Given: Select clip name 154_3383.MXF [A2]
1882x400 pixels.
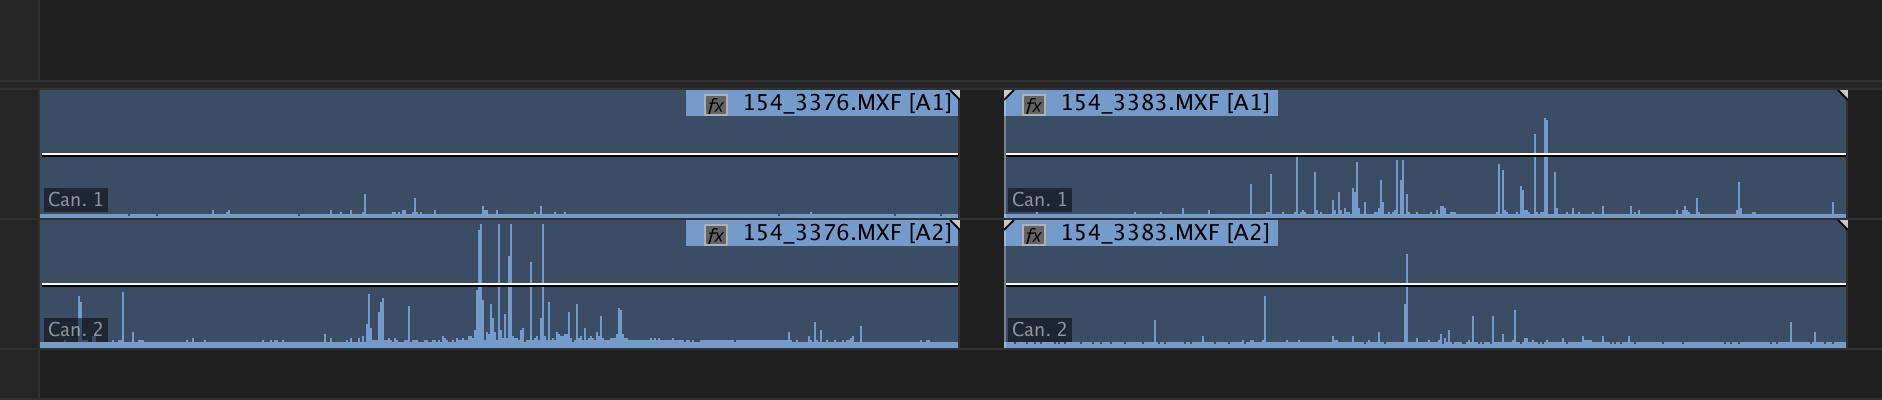Looking at the screenshot, I should point(1164,233).
